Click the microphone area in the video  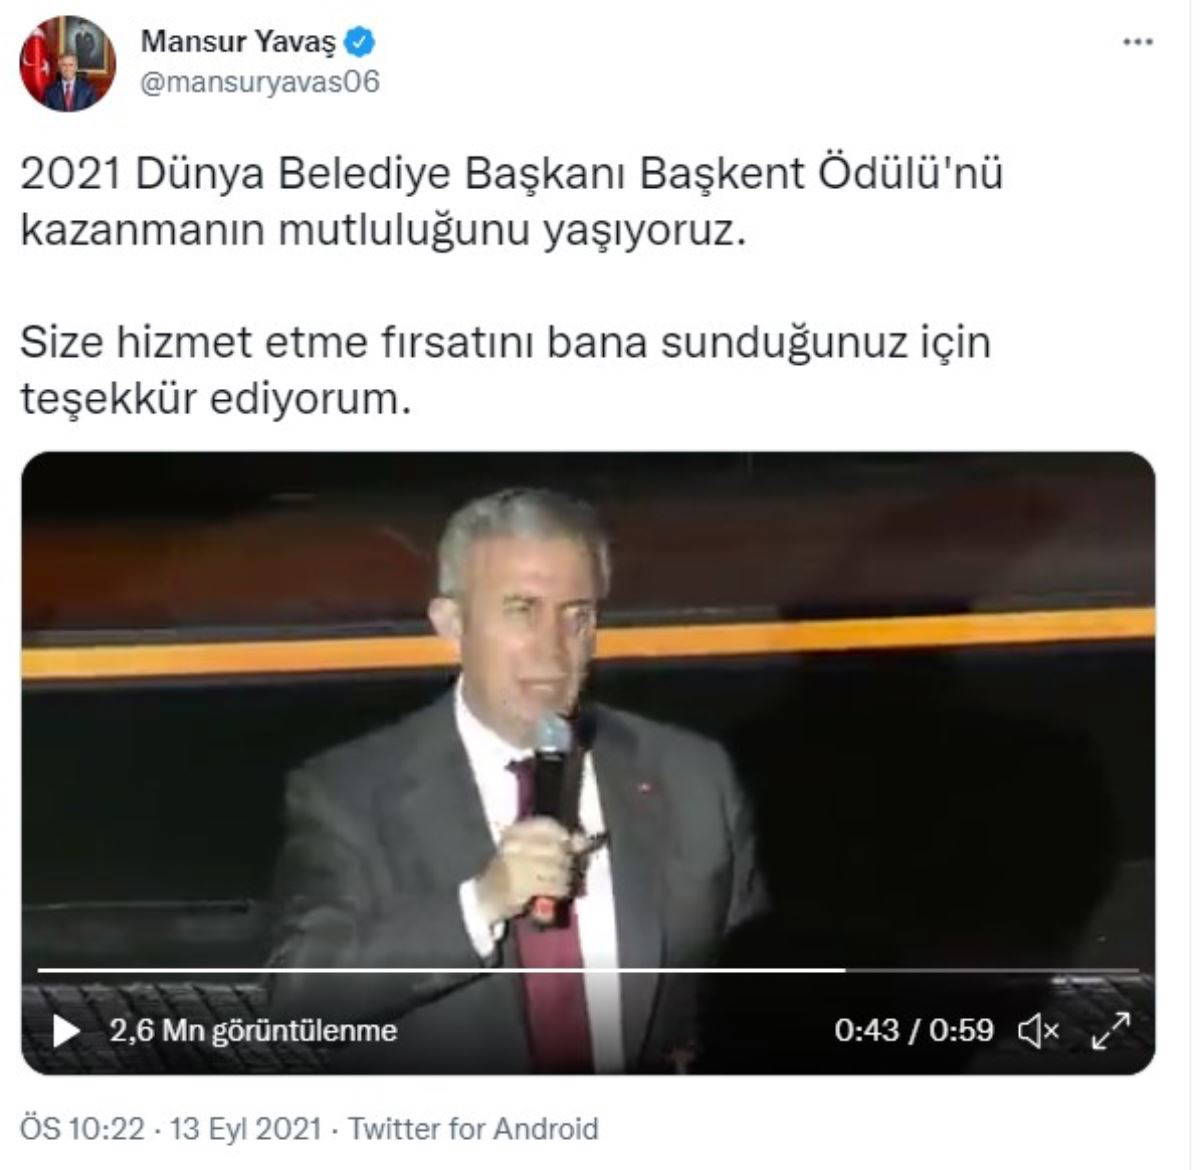coord(551,765)
